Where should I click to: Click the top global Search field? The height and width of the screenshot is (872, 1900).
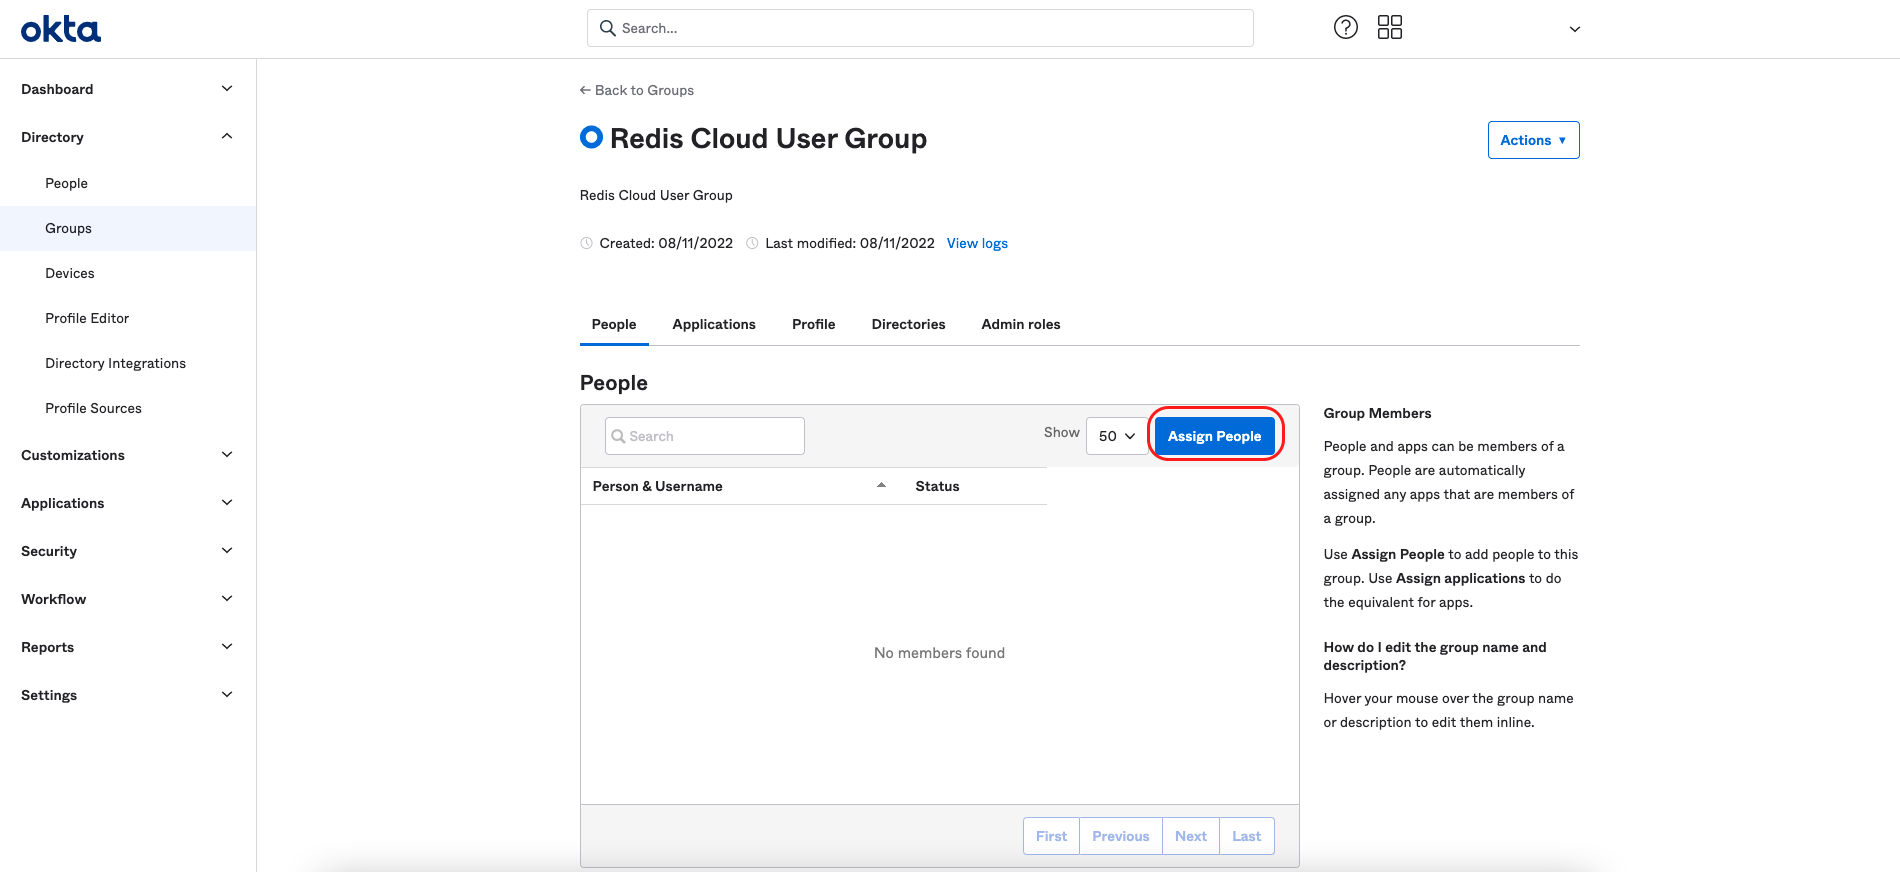coord(920,28)
